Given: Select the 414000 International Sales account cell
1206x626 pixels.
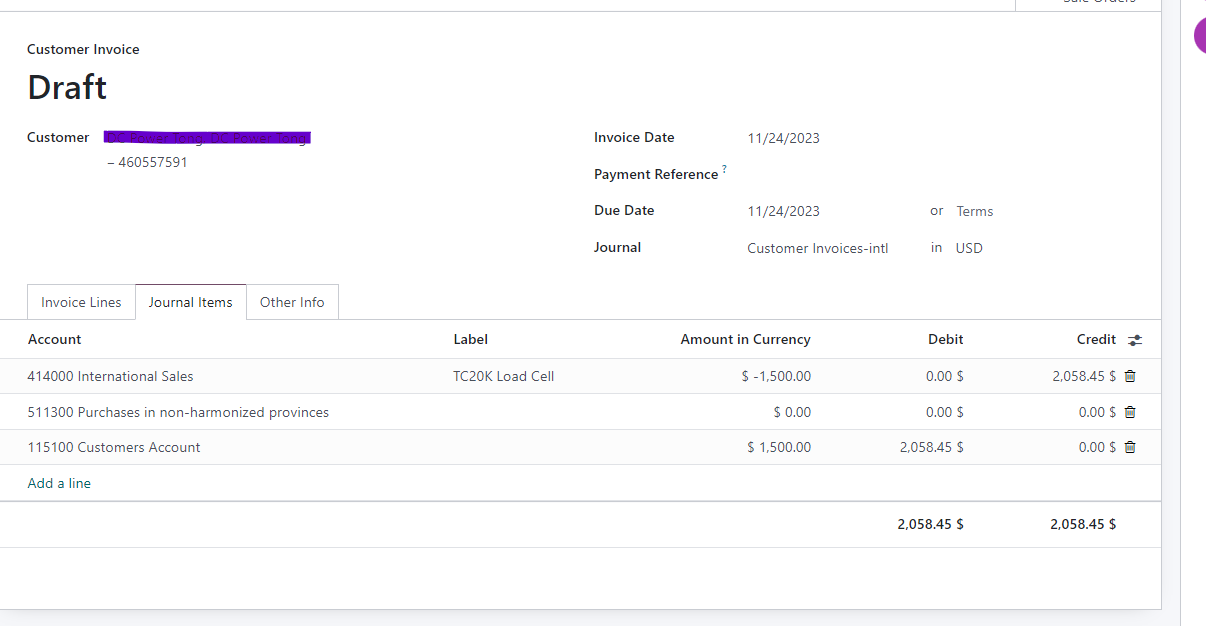Looking at the screenshot, I should point(111,376).
